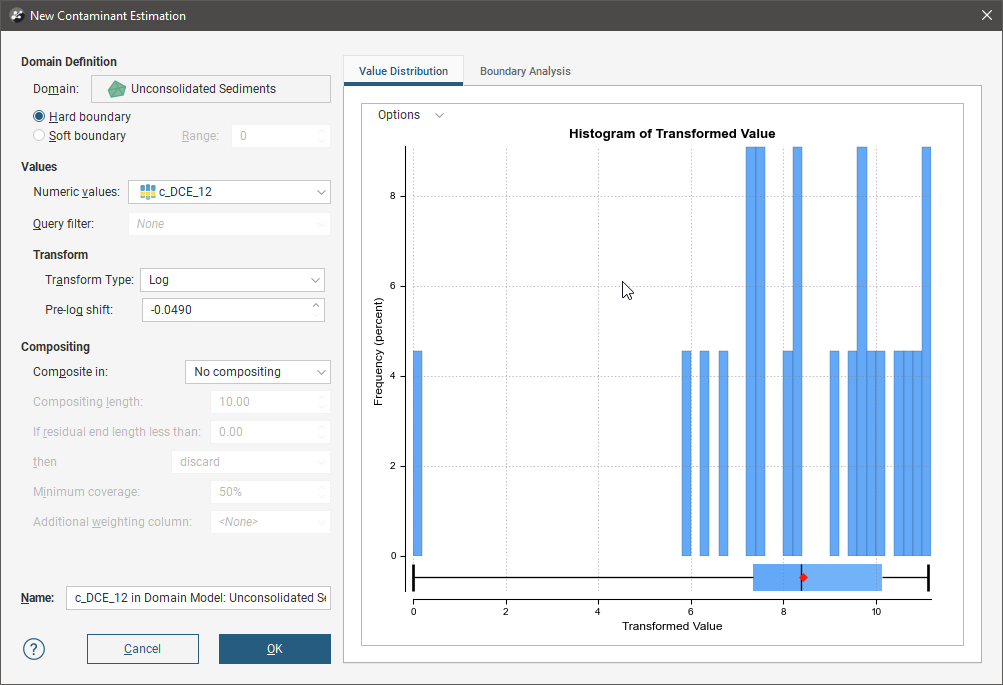Select the Hard boundary option

click(x=40, y=117)
